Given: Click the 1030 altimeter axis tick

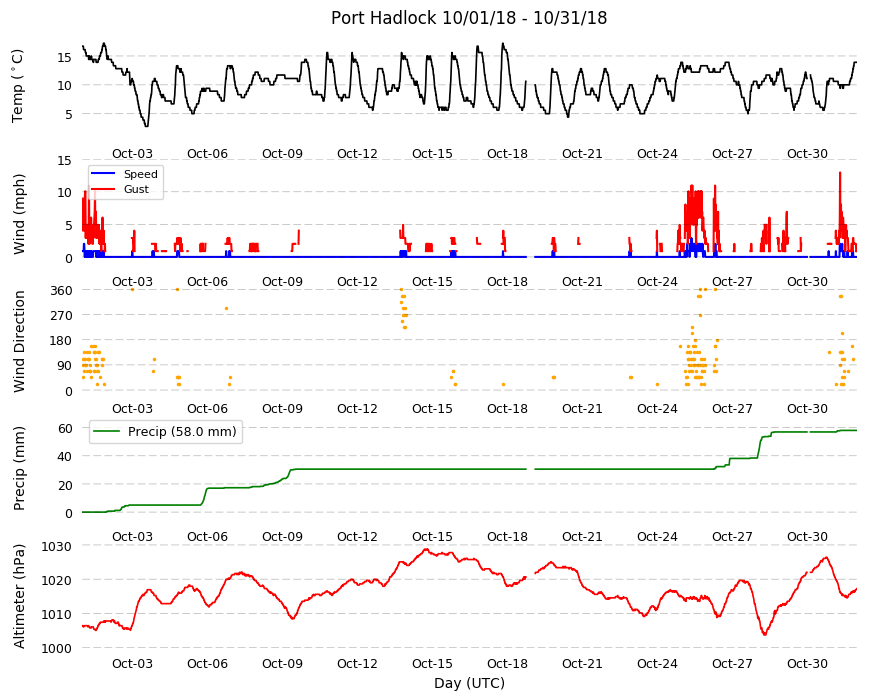Looking at the screenshot, I should point(57,546).
